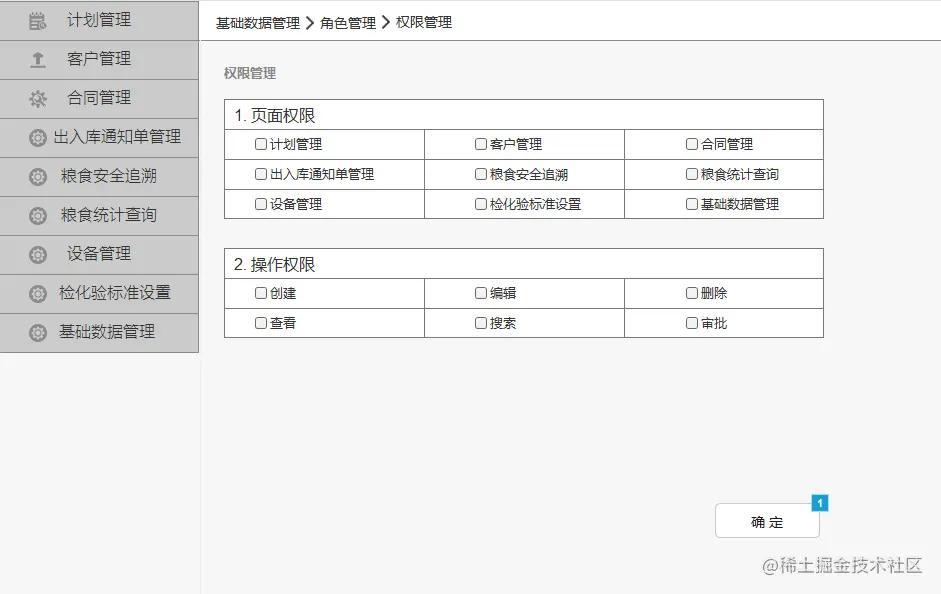Go to 基础数据管理 in the breadcrumb
Viewport: 941px width, 594px height.
click(x=258, y=23)
